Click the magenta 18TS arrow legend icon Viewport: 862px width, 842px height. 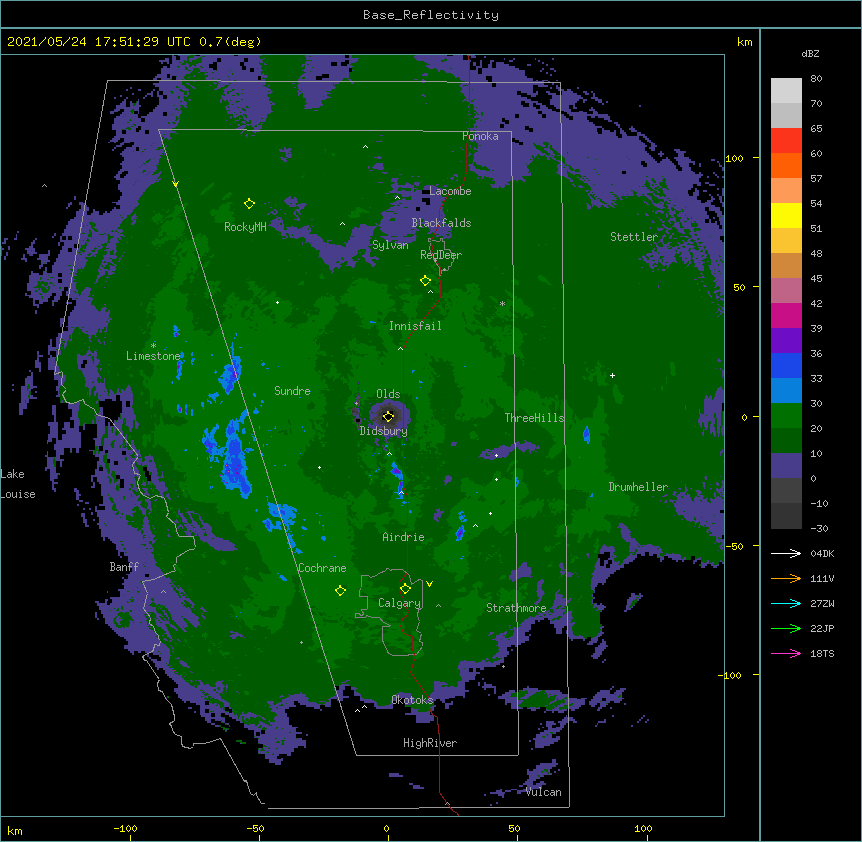click(x=786, y=653)
